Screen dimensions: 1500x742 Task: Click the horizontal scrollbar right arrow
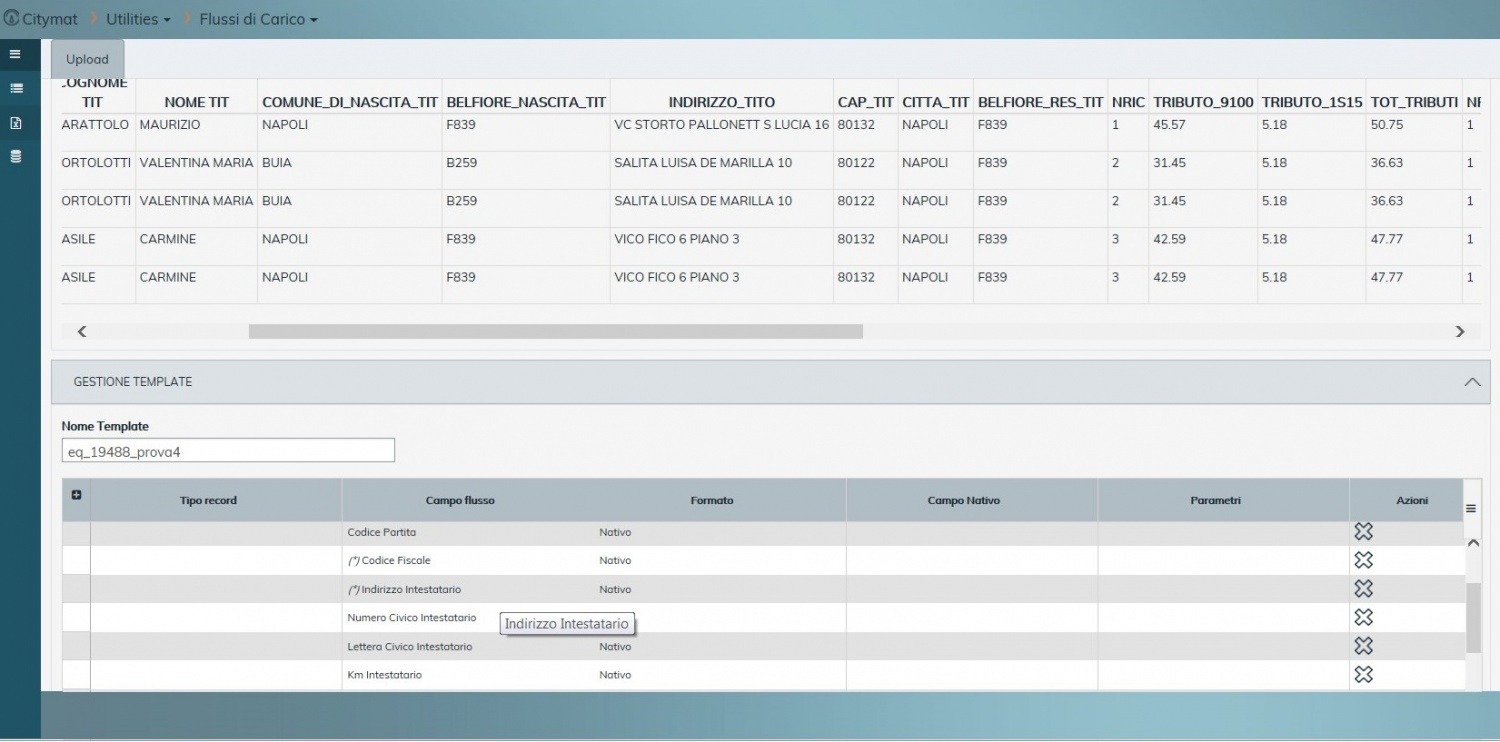(x=1459, y=332)
